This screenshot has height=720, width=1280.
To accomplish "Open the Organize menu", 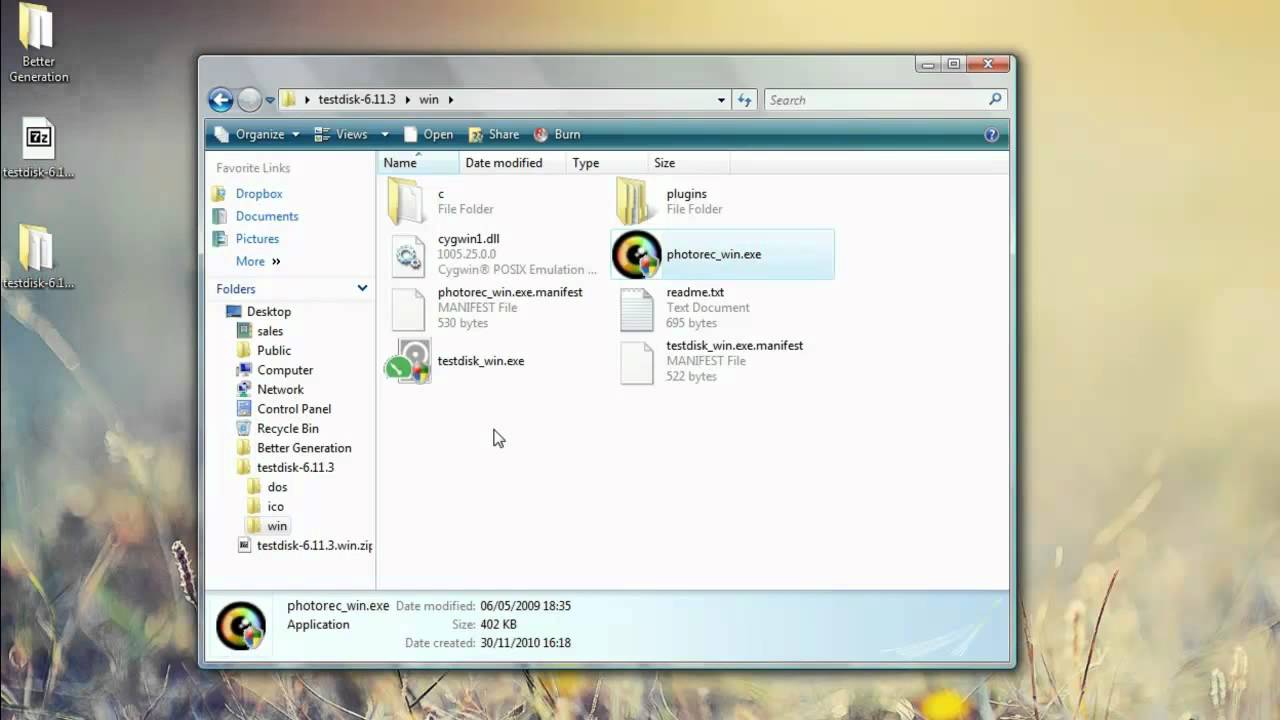I will point(256,134).
